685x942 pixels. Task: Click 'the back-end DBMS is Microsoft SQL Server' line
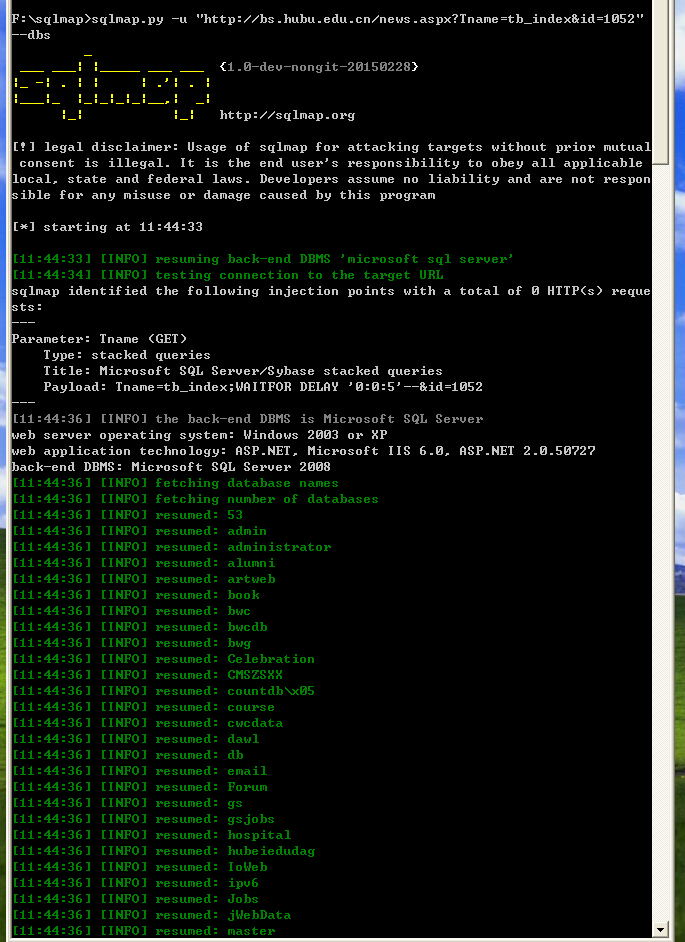(x=248, y=419)
